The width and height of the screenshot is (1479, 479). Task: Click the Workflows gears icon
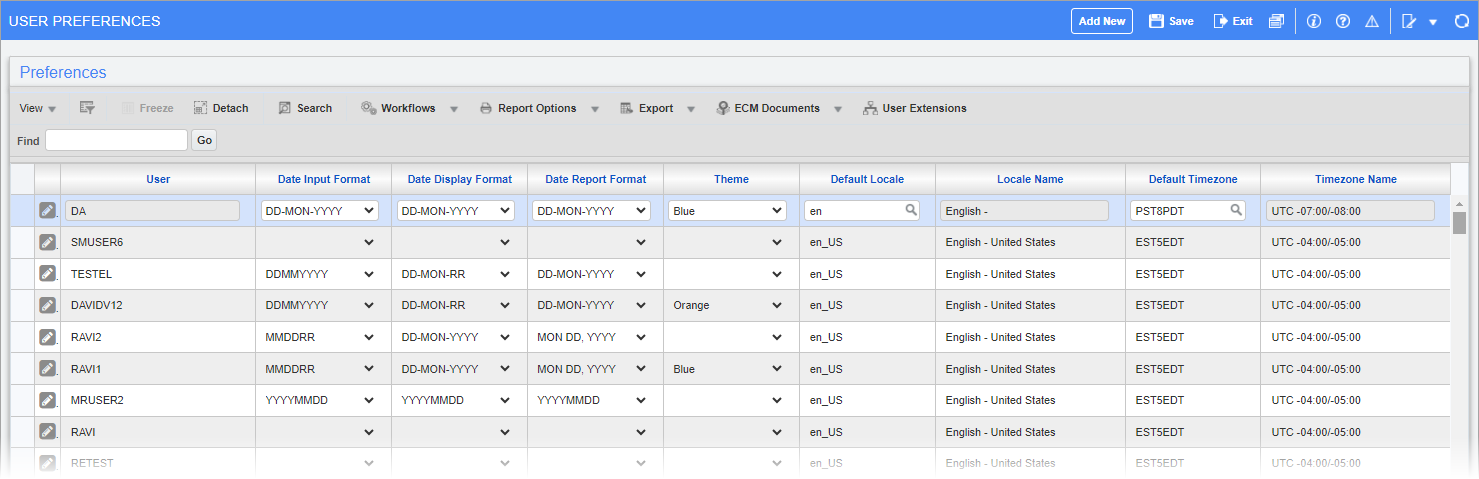coord(368,108)
